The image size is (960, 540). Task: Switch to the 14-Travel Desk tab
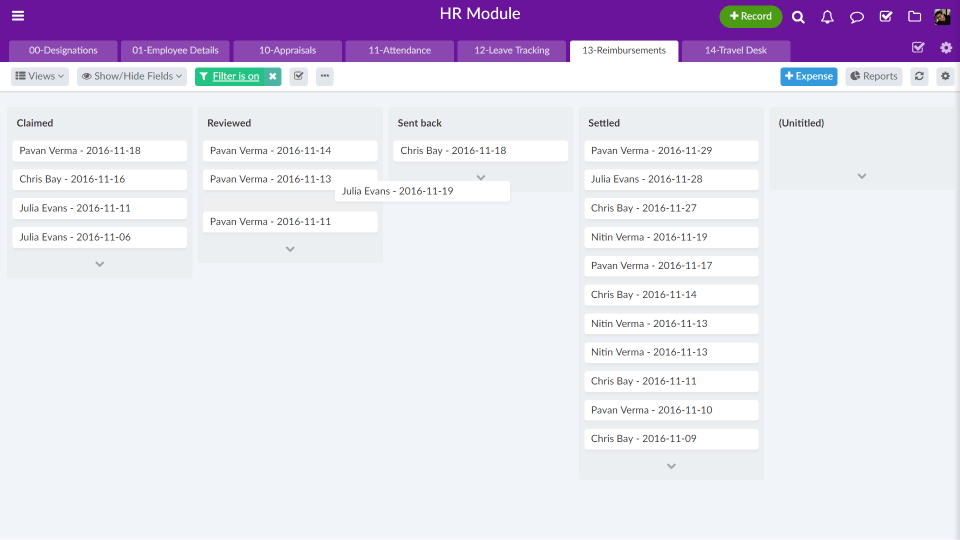pyautogui.click(x=736, y=51)
